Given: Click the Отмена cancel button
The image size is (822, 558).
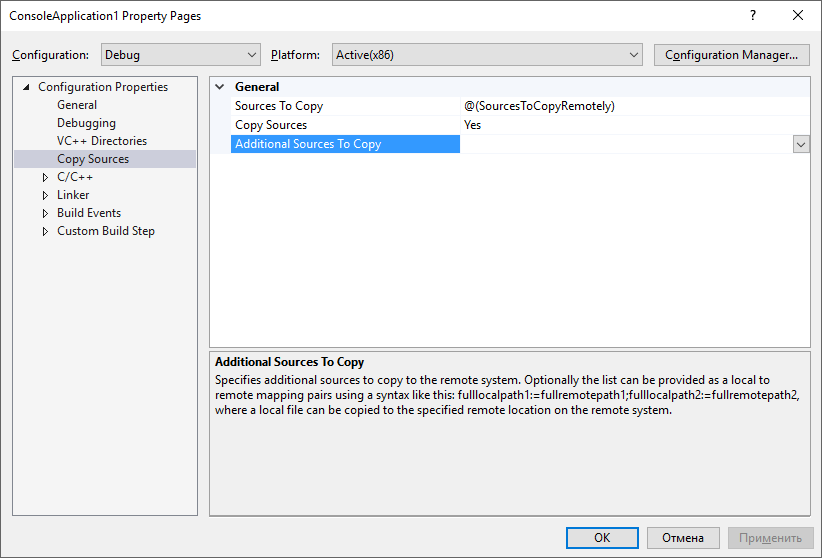Looking at the screenshot, I should coord(683,538).
